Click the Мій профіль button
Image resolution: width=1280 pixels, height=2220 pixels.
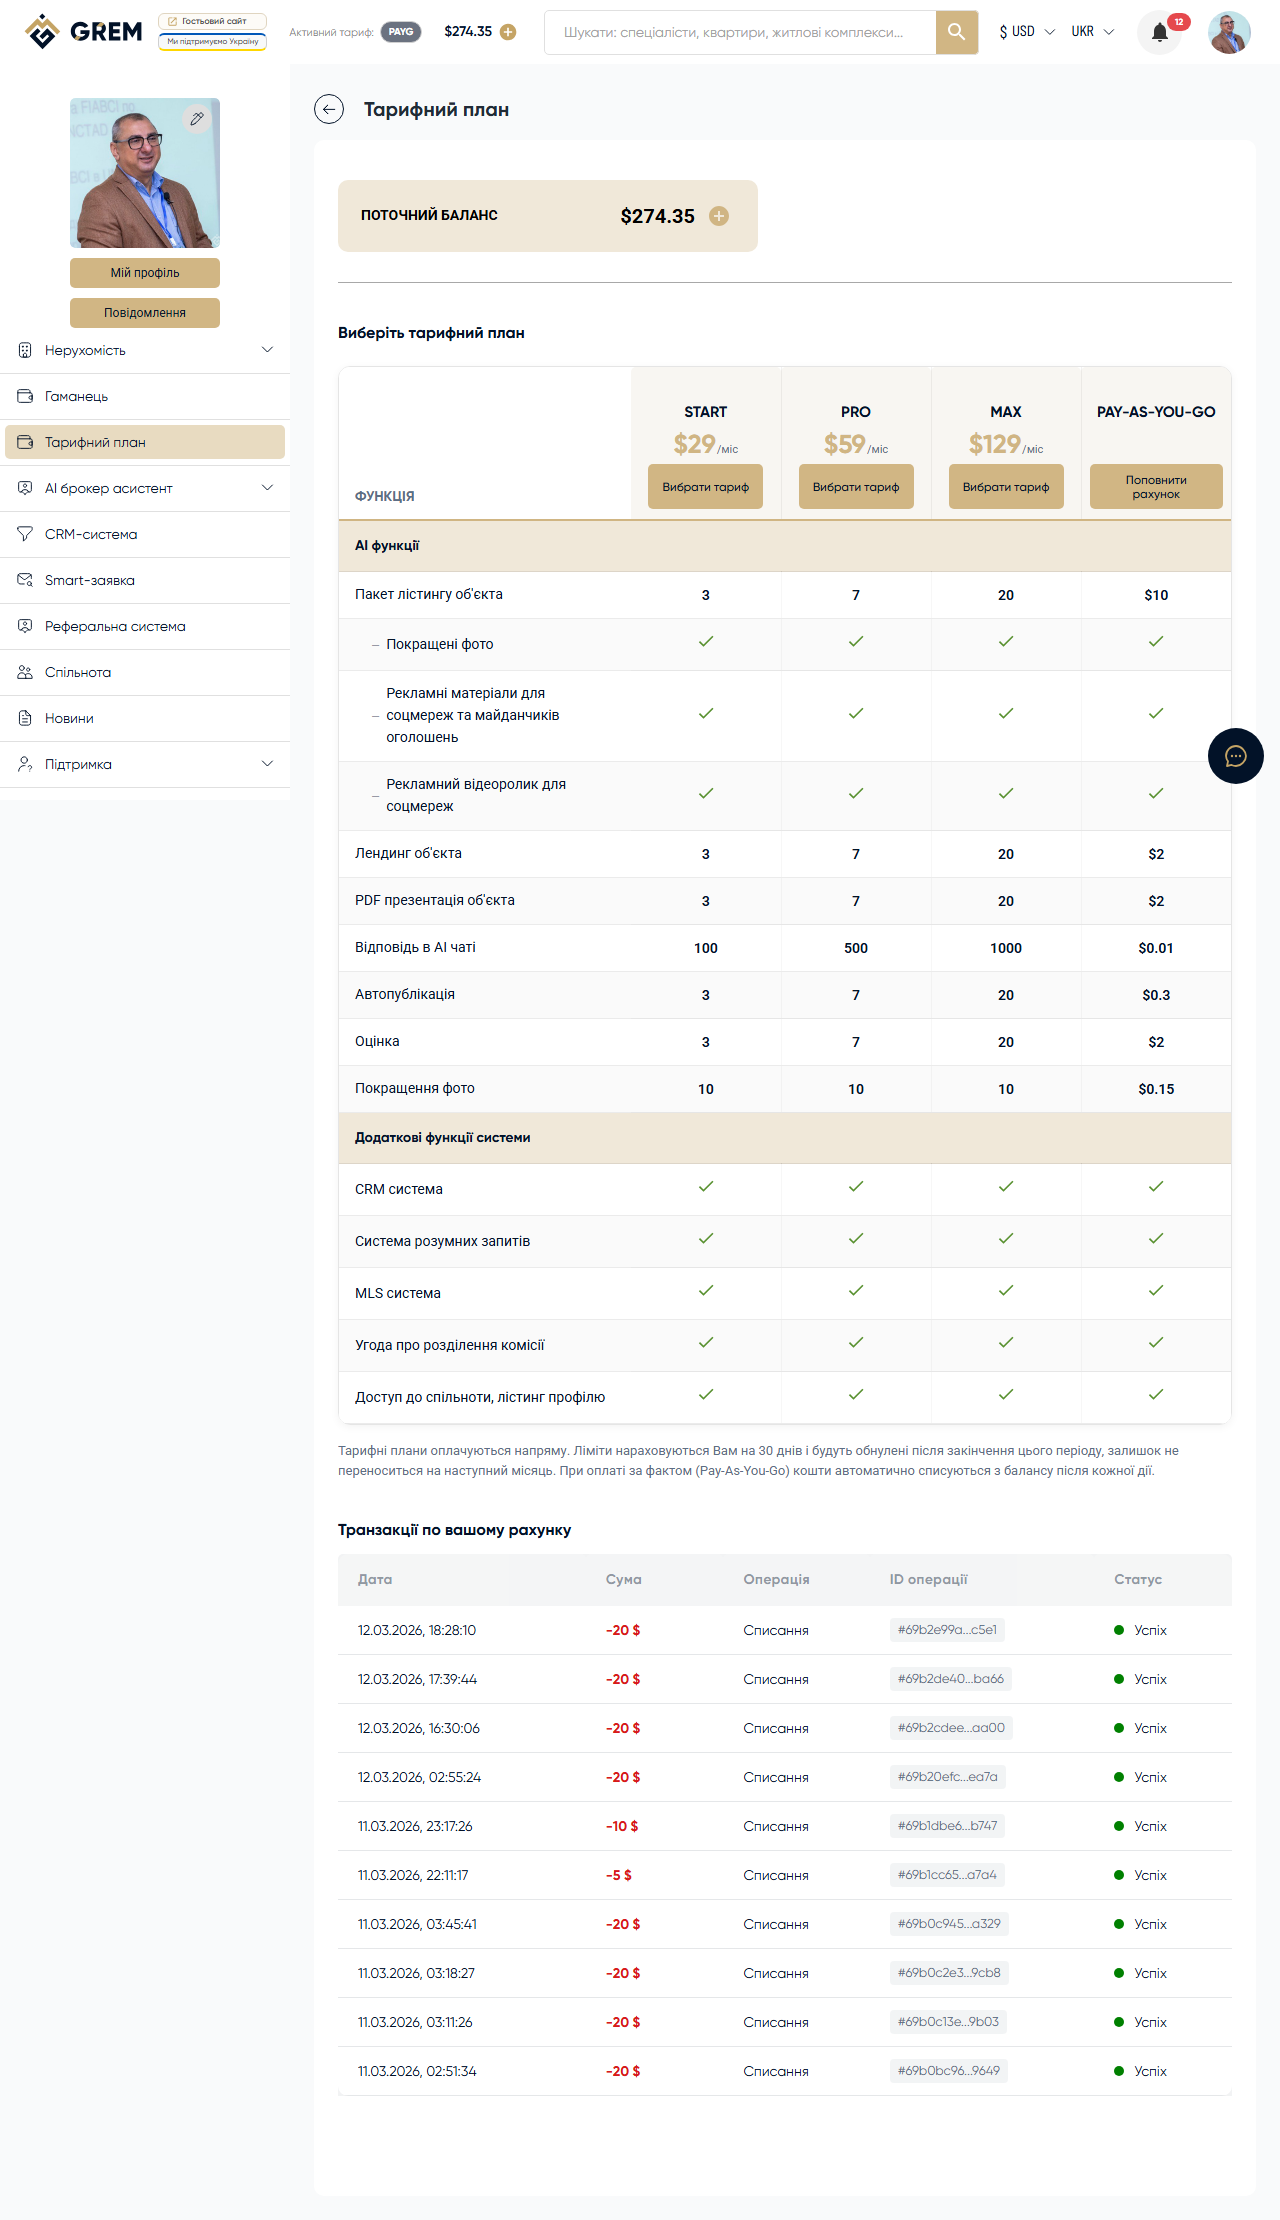click(x=145, y=273)
